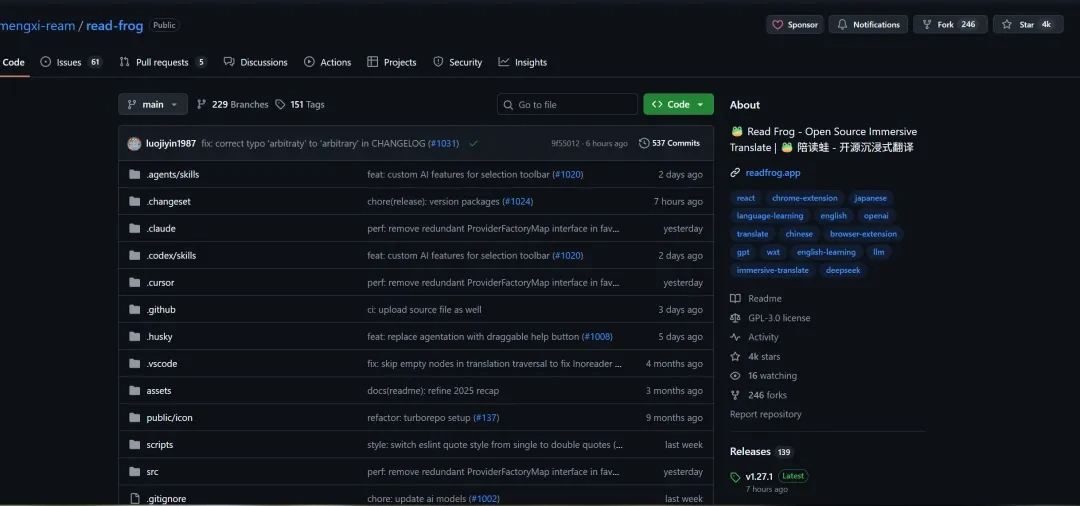Click the green check status icon
1080x506 pixels.
474,143
